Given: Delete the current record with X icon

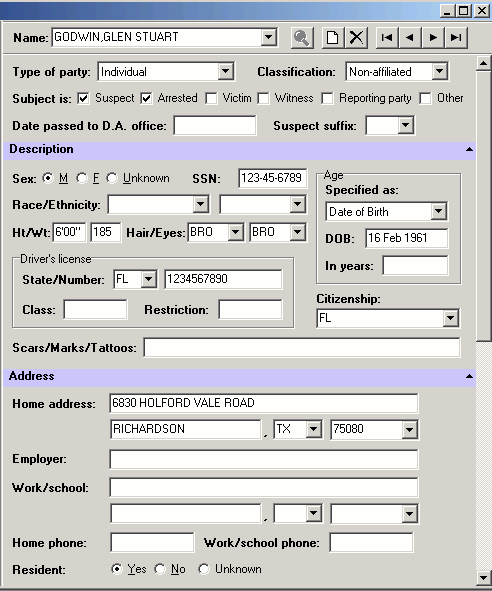Looking at the screenshot, I should point(356,37).
